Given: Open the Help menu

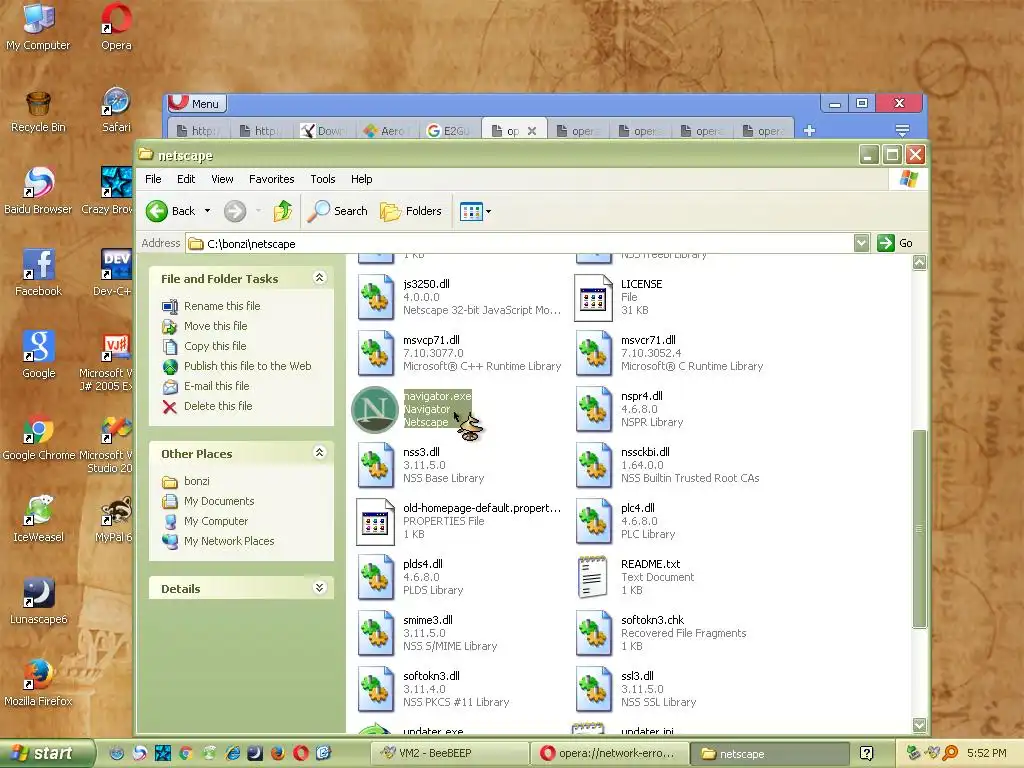Looking at the screenshot, I should [361, 179].
